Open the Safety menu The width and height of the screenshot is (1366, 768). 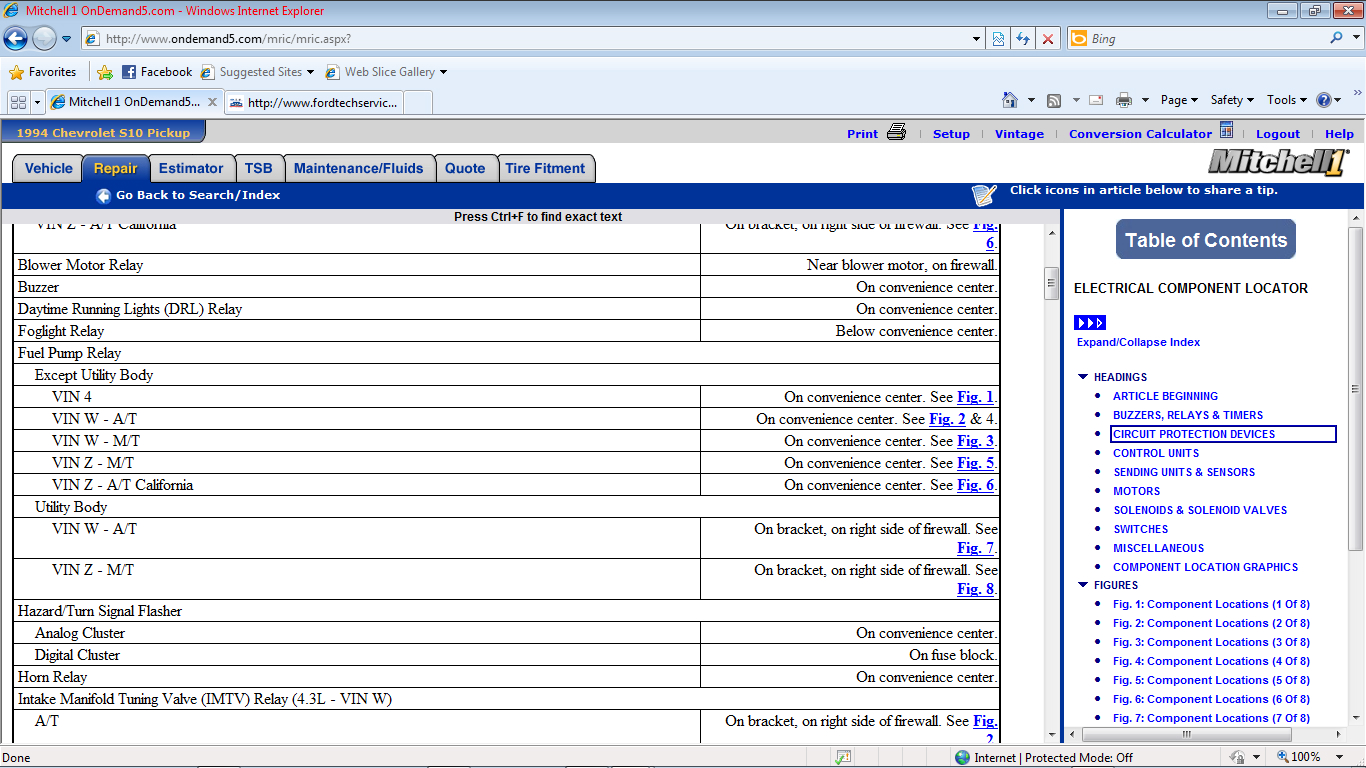click(1232, 100)
